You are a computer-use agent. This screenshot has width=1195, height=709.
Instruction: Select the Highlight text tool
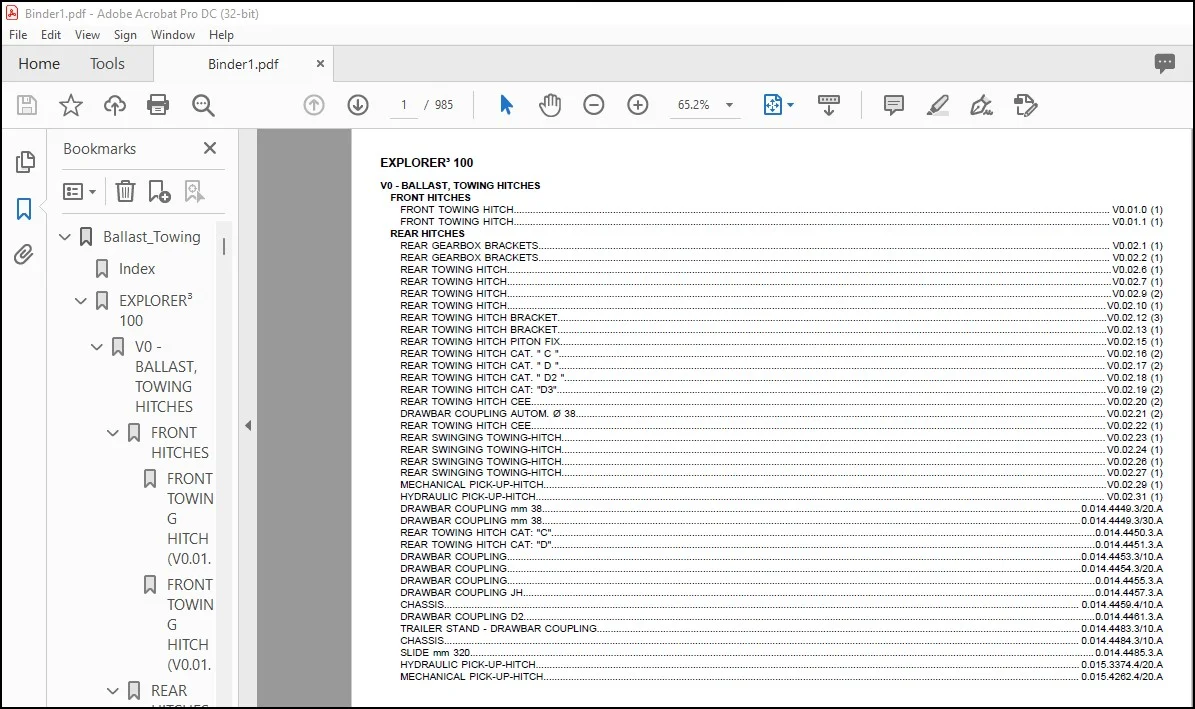point(937,105)
